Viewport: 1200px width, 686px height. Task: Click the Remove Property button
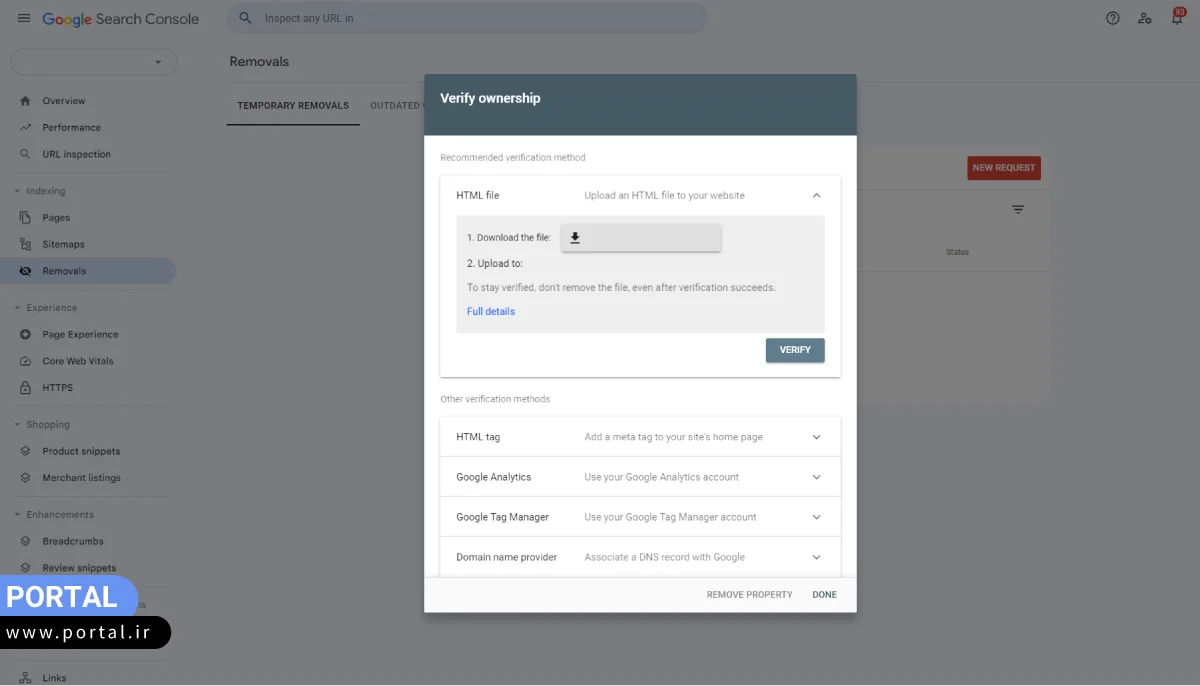click(749, 595)
